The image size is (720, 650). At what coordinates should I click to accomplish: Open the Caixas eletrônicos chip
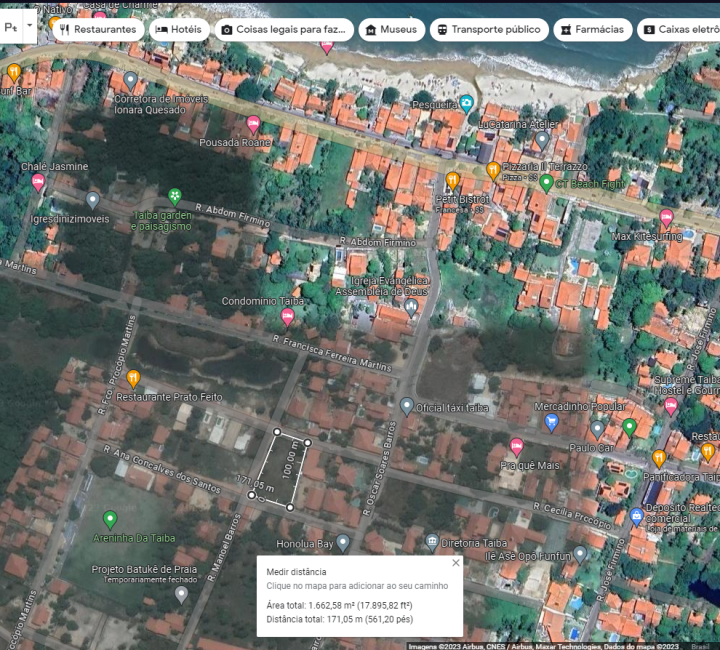[680, 30]
